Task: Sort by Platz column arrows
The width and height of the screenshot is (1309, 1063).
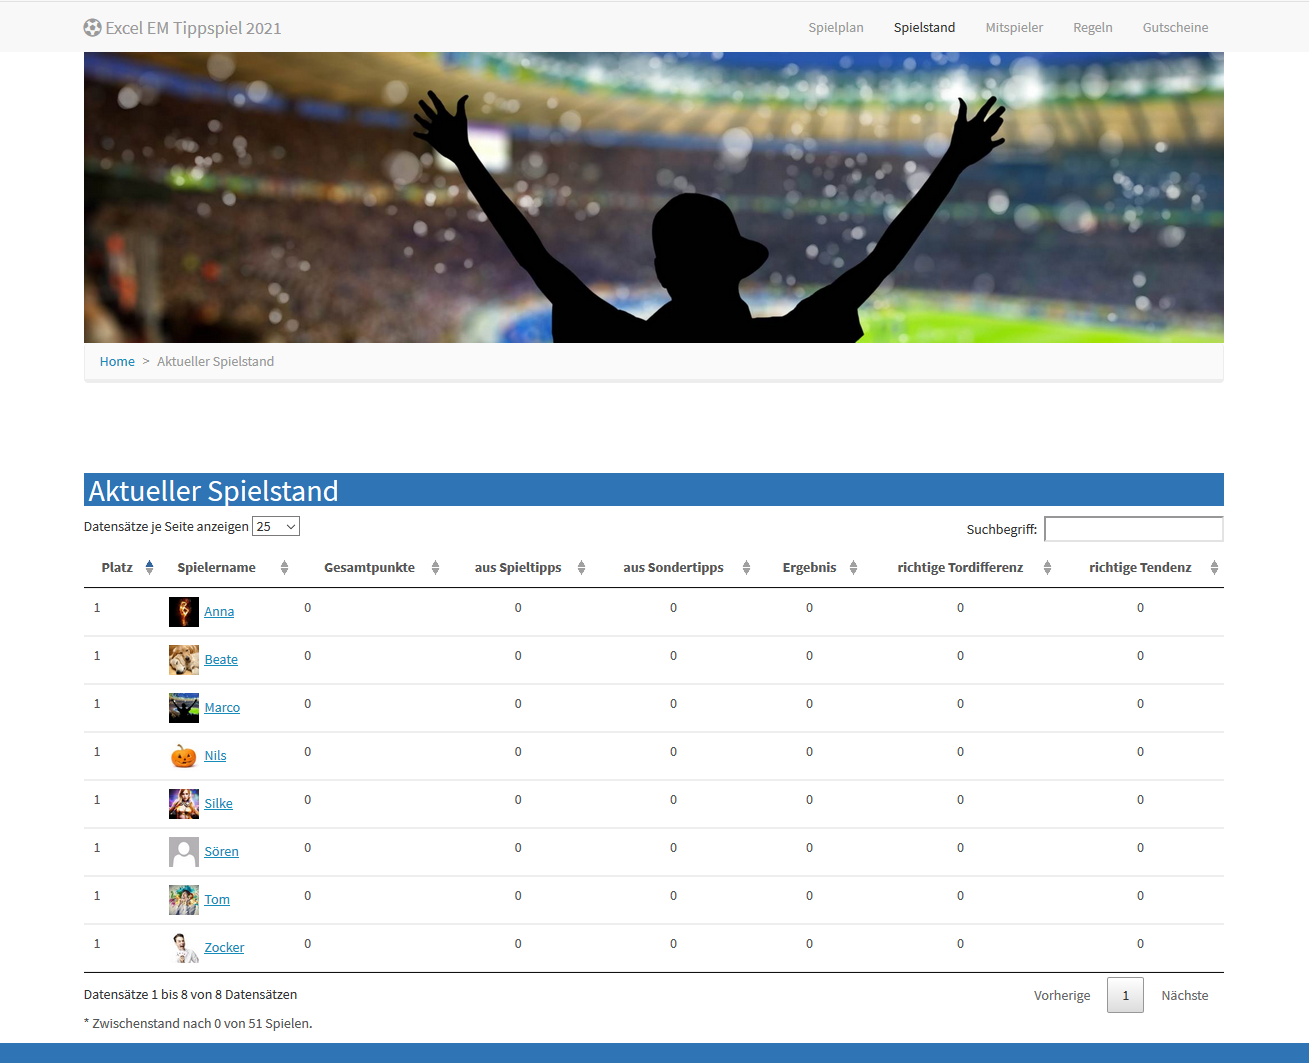Action: [149, 567]
